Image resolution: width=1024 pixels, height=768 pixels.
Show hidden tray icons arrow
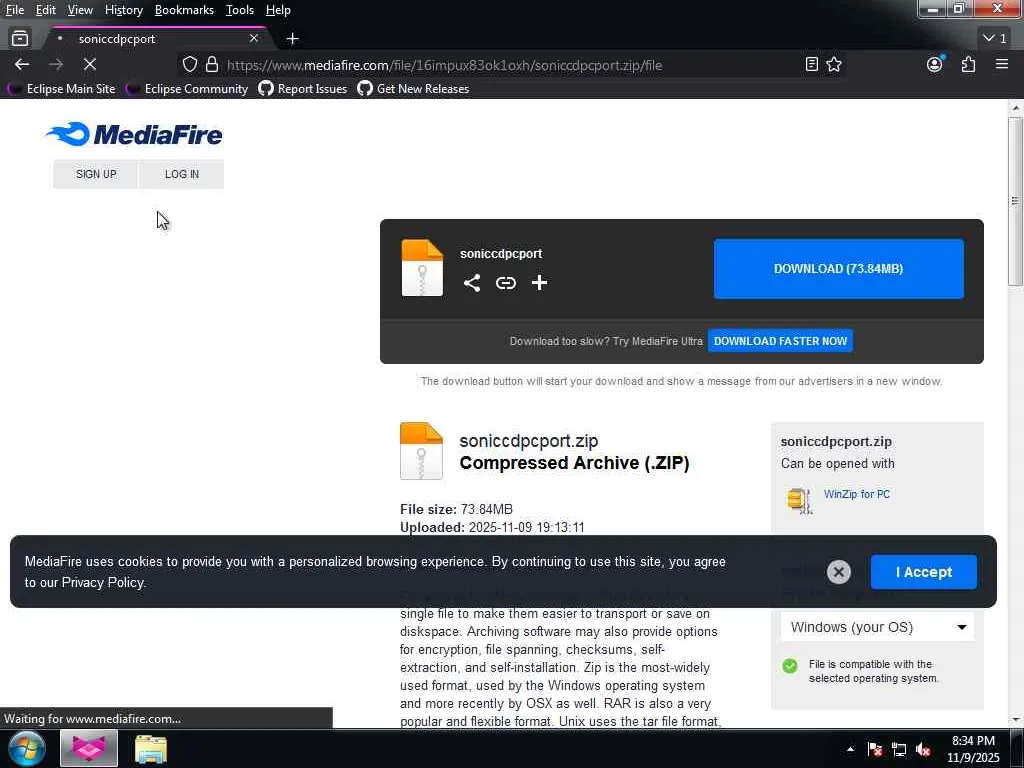point(850,749)
